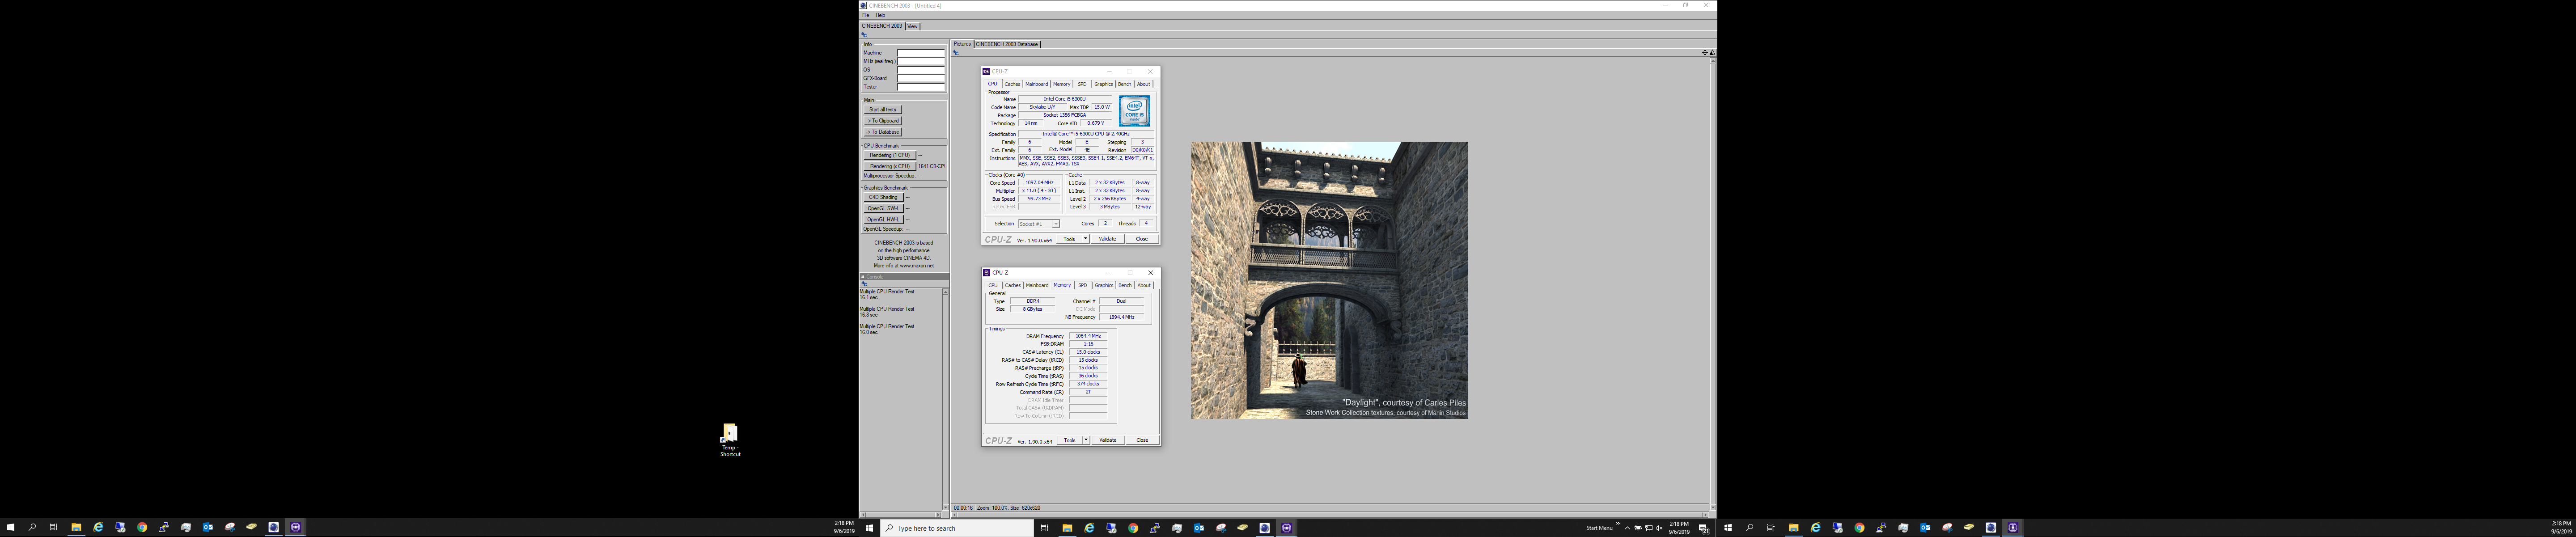This screenshot has width=2576, height=537.
Task: Open Tools dropdown arrow in the upper CPU-Z window
Action: 1085,239
